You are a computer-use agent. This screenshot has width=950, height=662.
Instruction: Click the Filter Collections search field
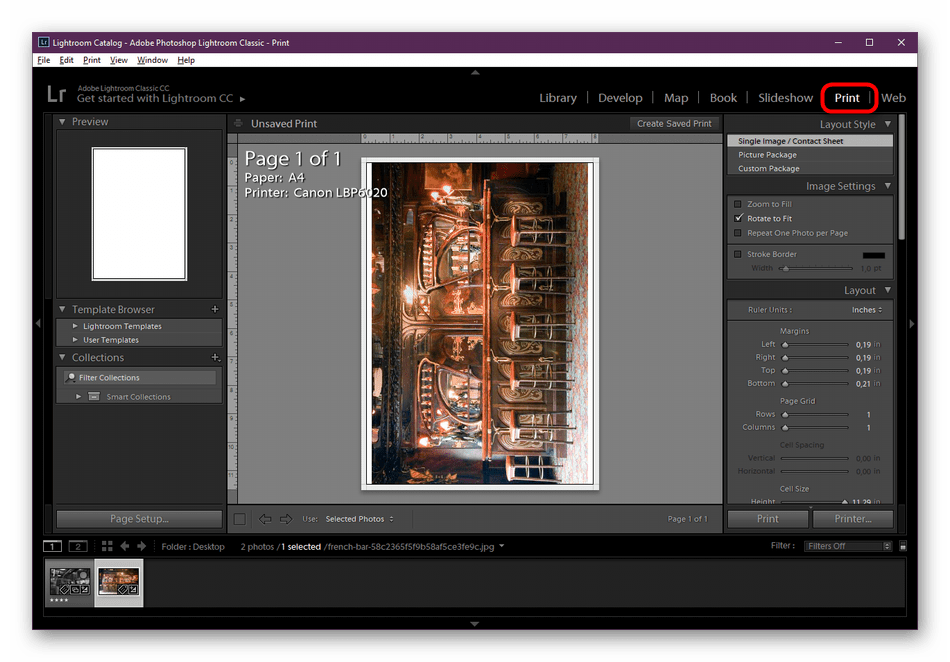tap(140, 377)
